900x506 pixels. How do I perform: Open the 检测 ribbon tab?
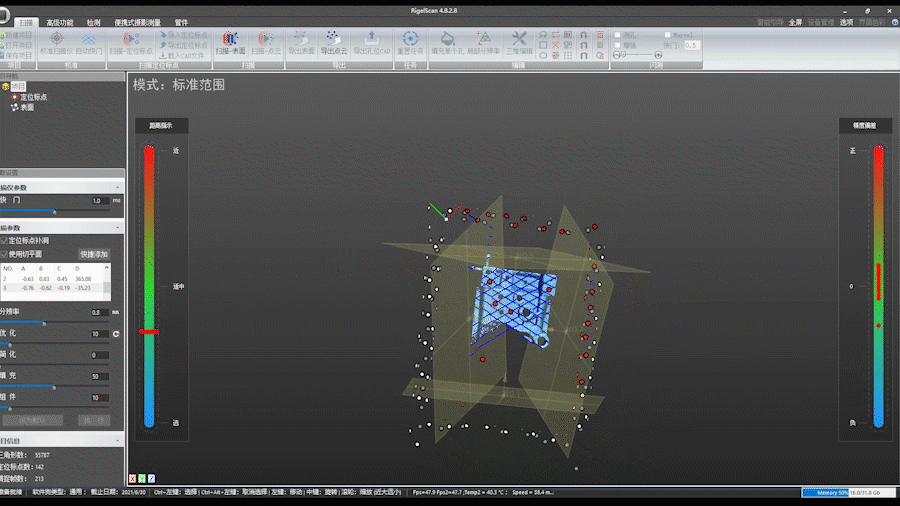coord(94,22)
